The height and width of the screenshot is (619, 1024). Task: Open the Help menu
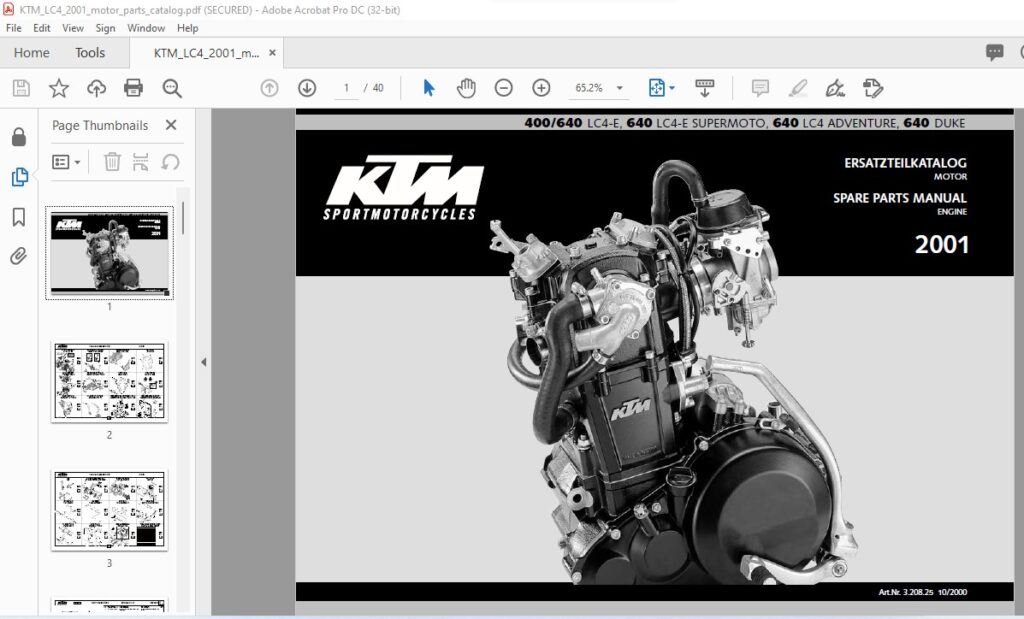click(x=187, y=28)
